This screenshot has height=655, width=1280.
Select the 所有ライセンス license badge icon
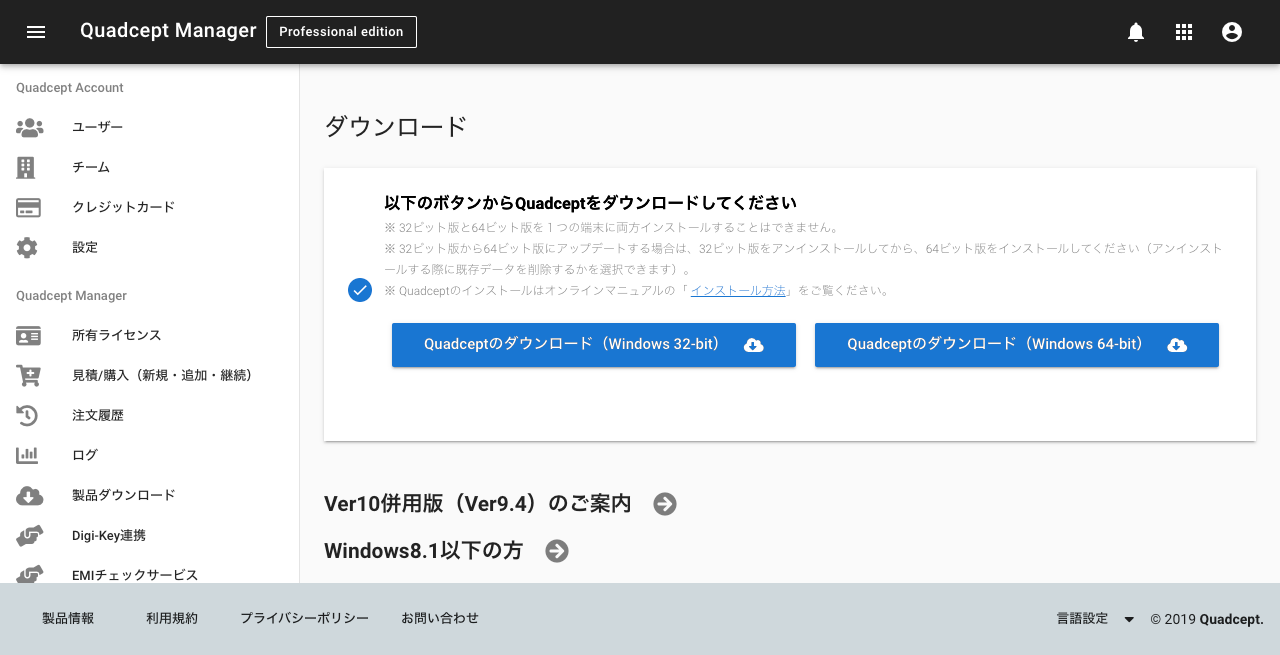point(29,335)
